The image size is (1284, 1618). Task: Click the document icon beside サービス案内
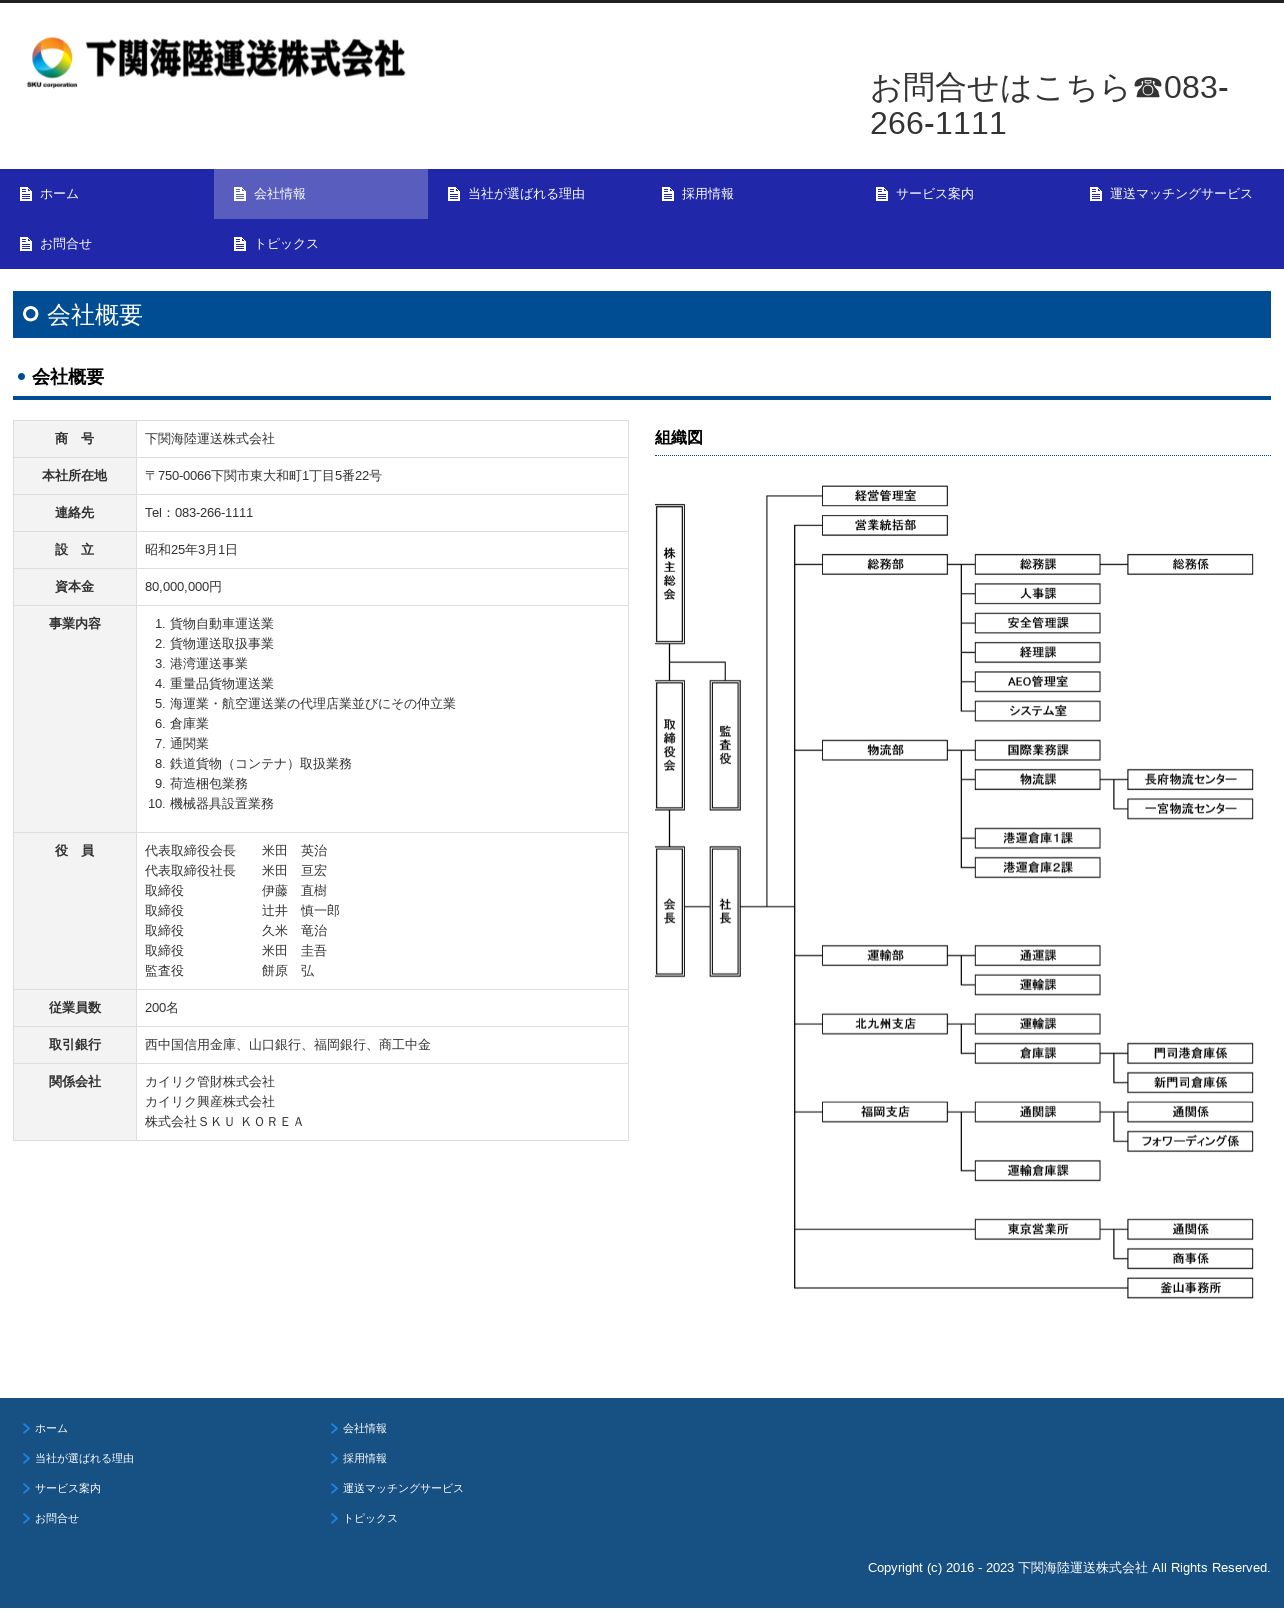882,194
